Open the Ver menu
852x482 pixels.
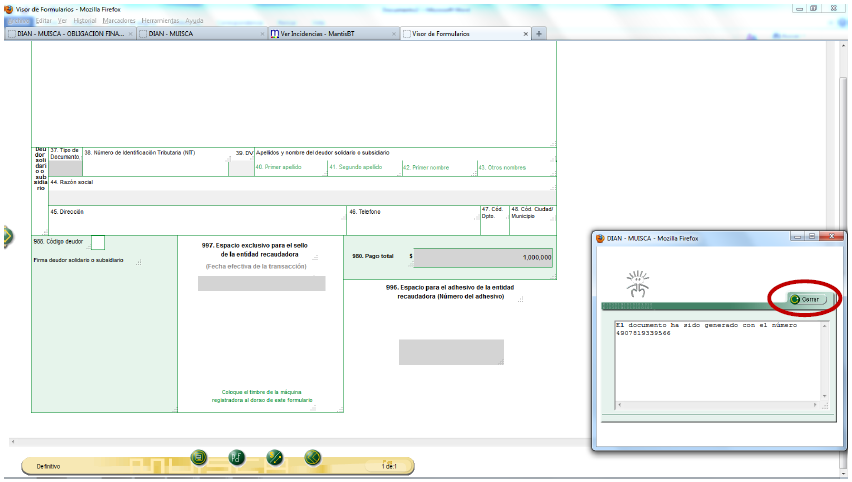(x=62, y=21)
